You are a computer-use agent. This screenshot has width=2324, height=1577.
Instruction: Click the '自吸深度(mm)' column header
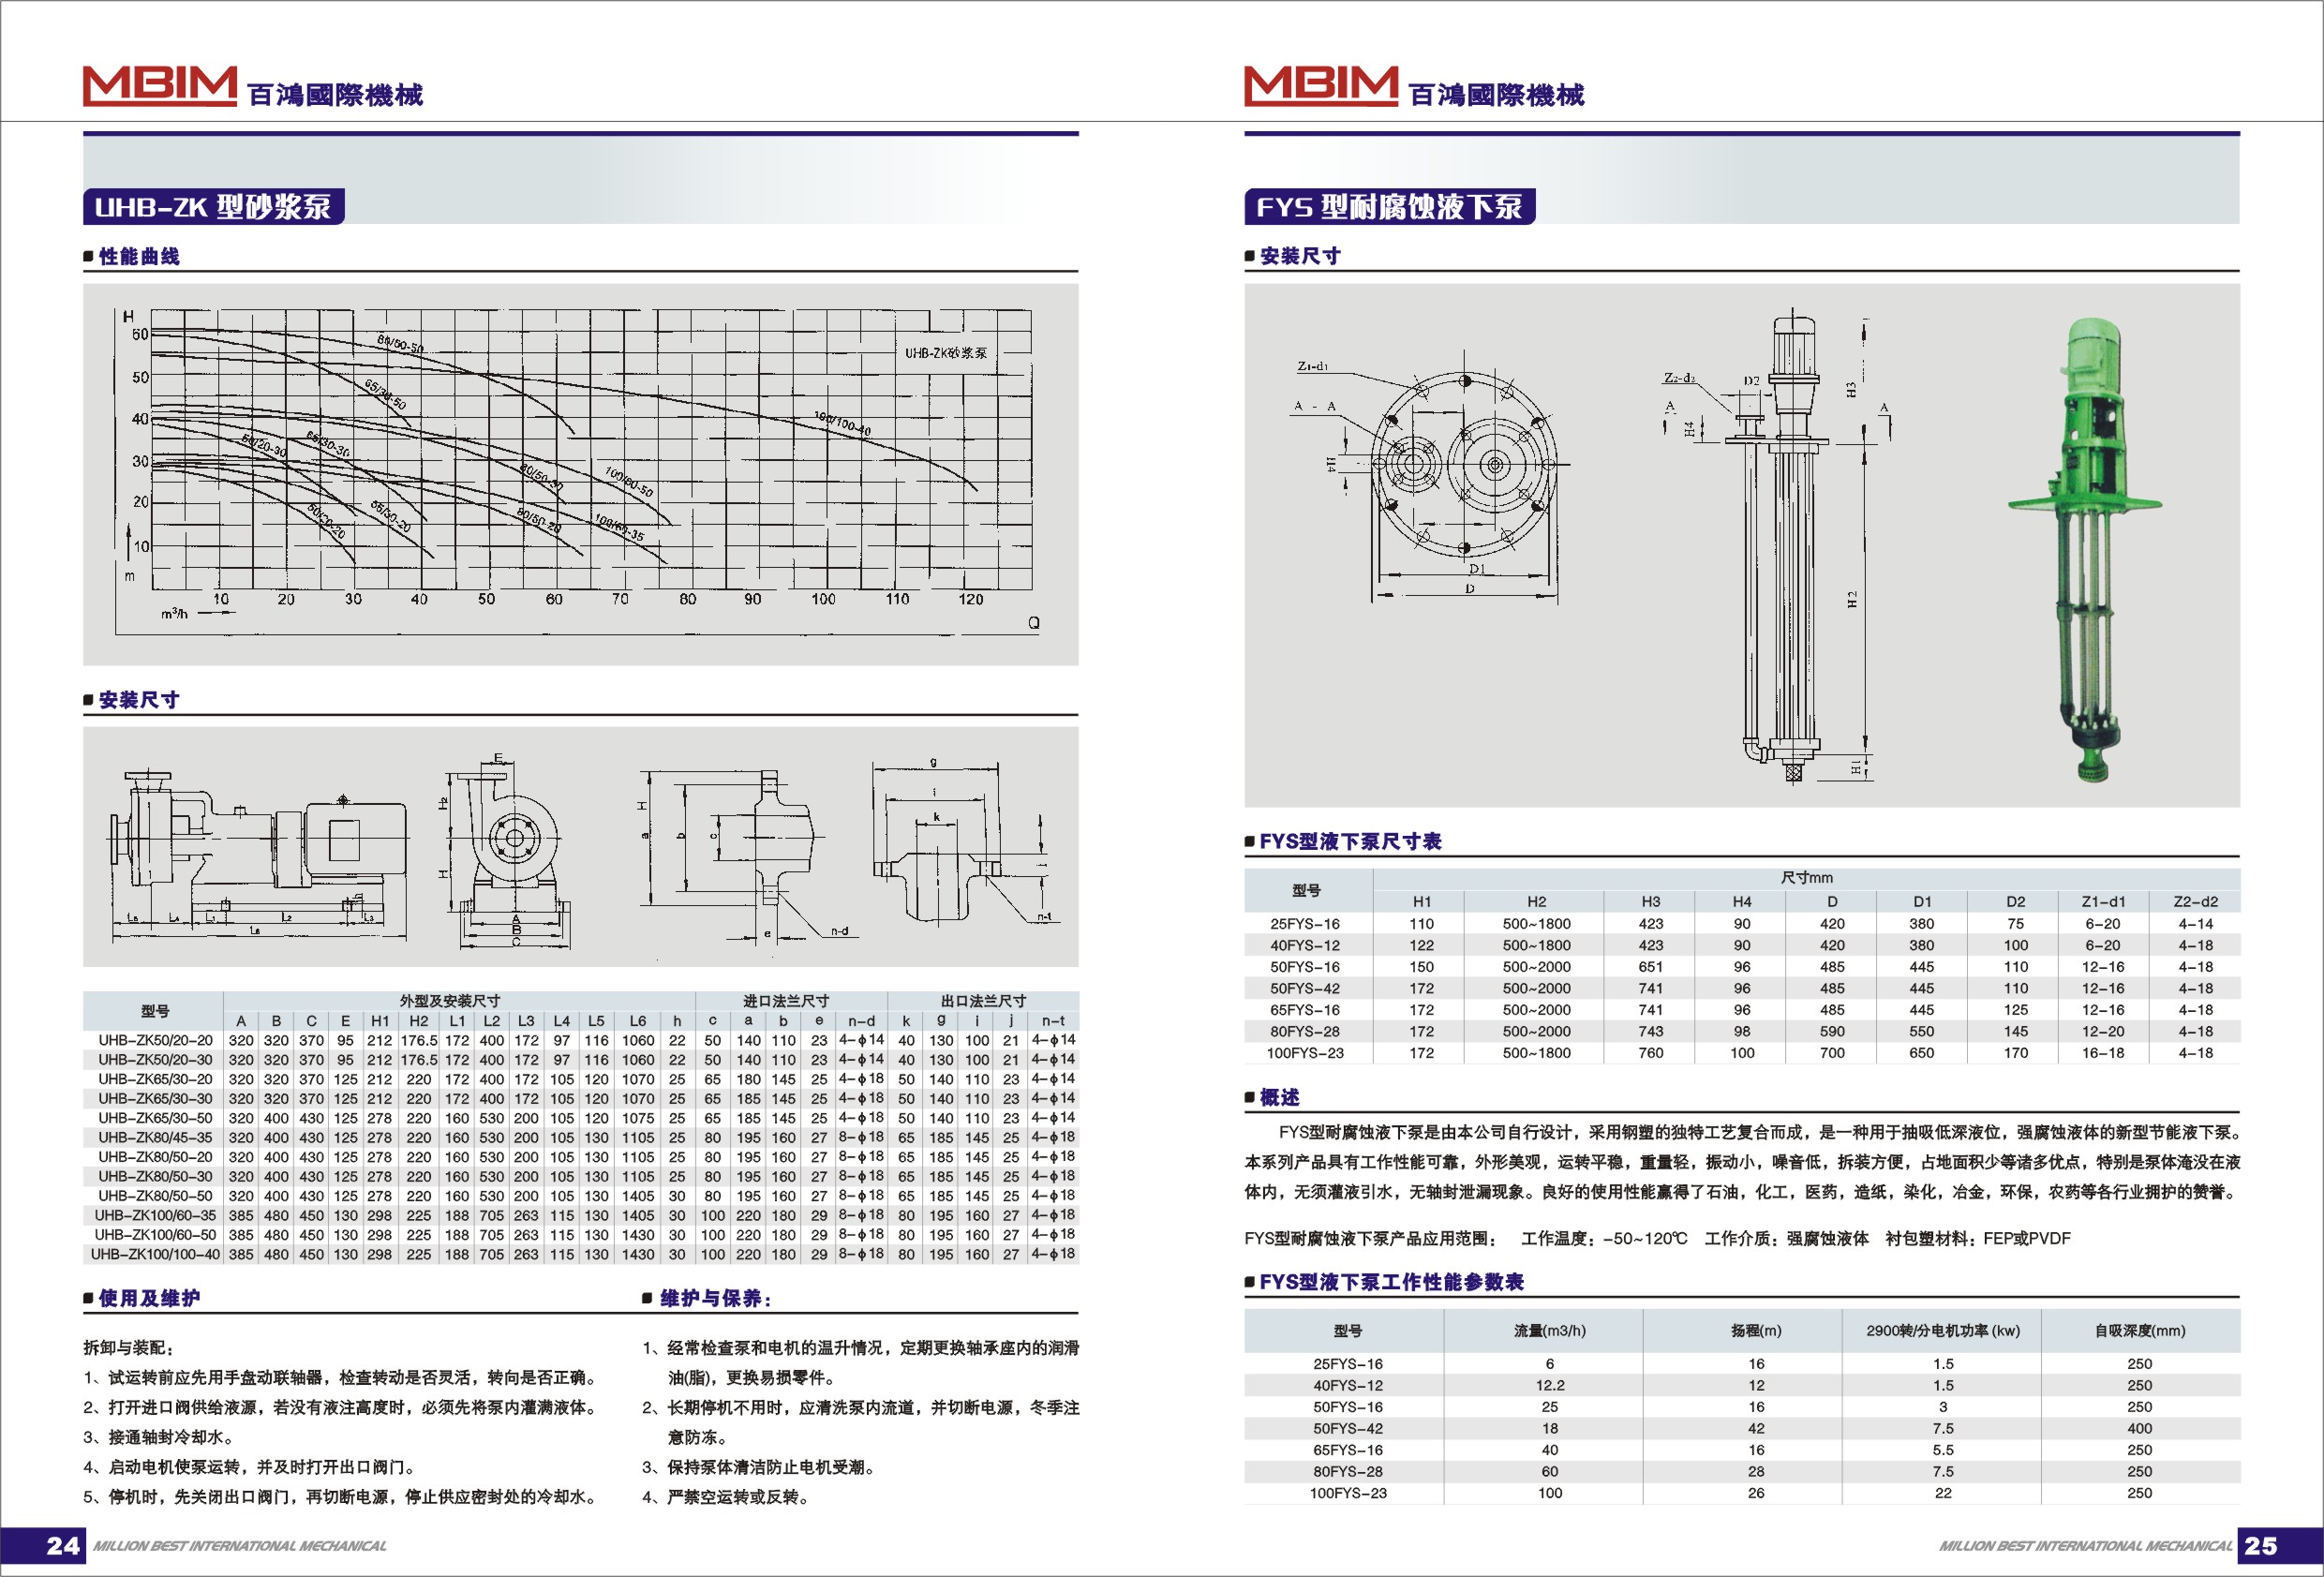point(2140,1331)
